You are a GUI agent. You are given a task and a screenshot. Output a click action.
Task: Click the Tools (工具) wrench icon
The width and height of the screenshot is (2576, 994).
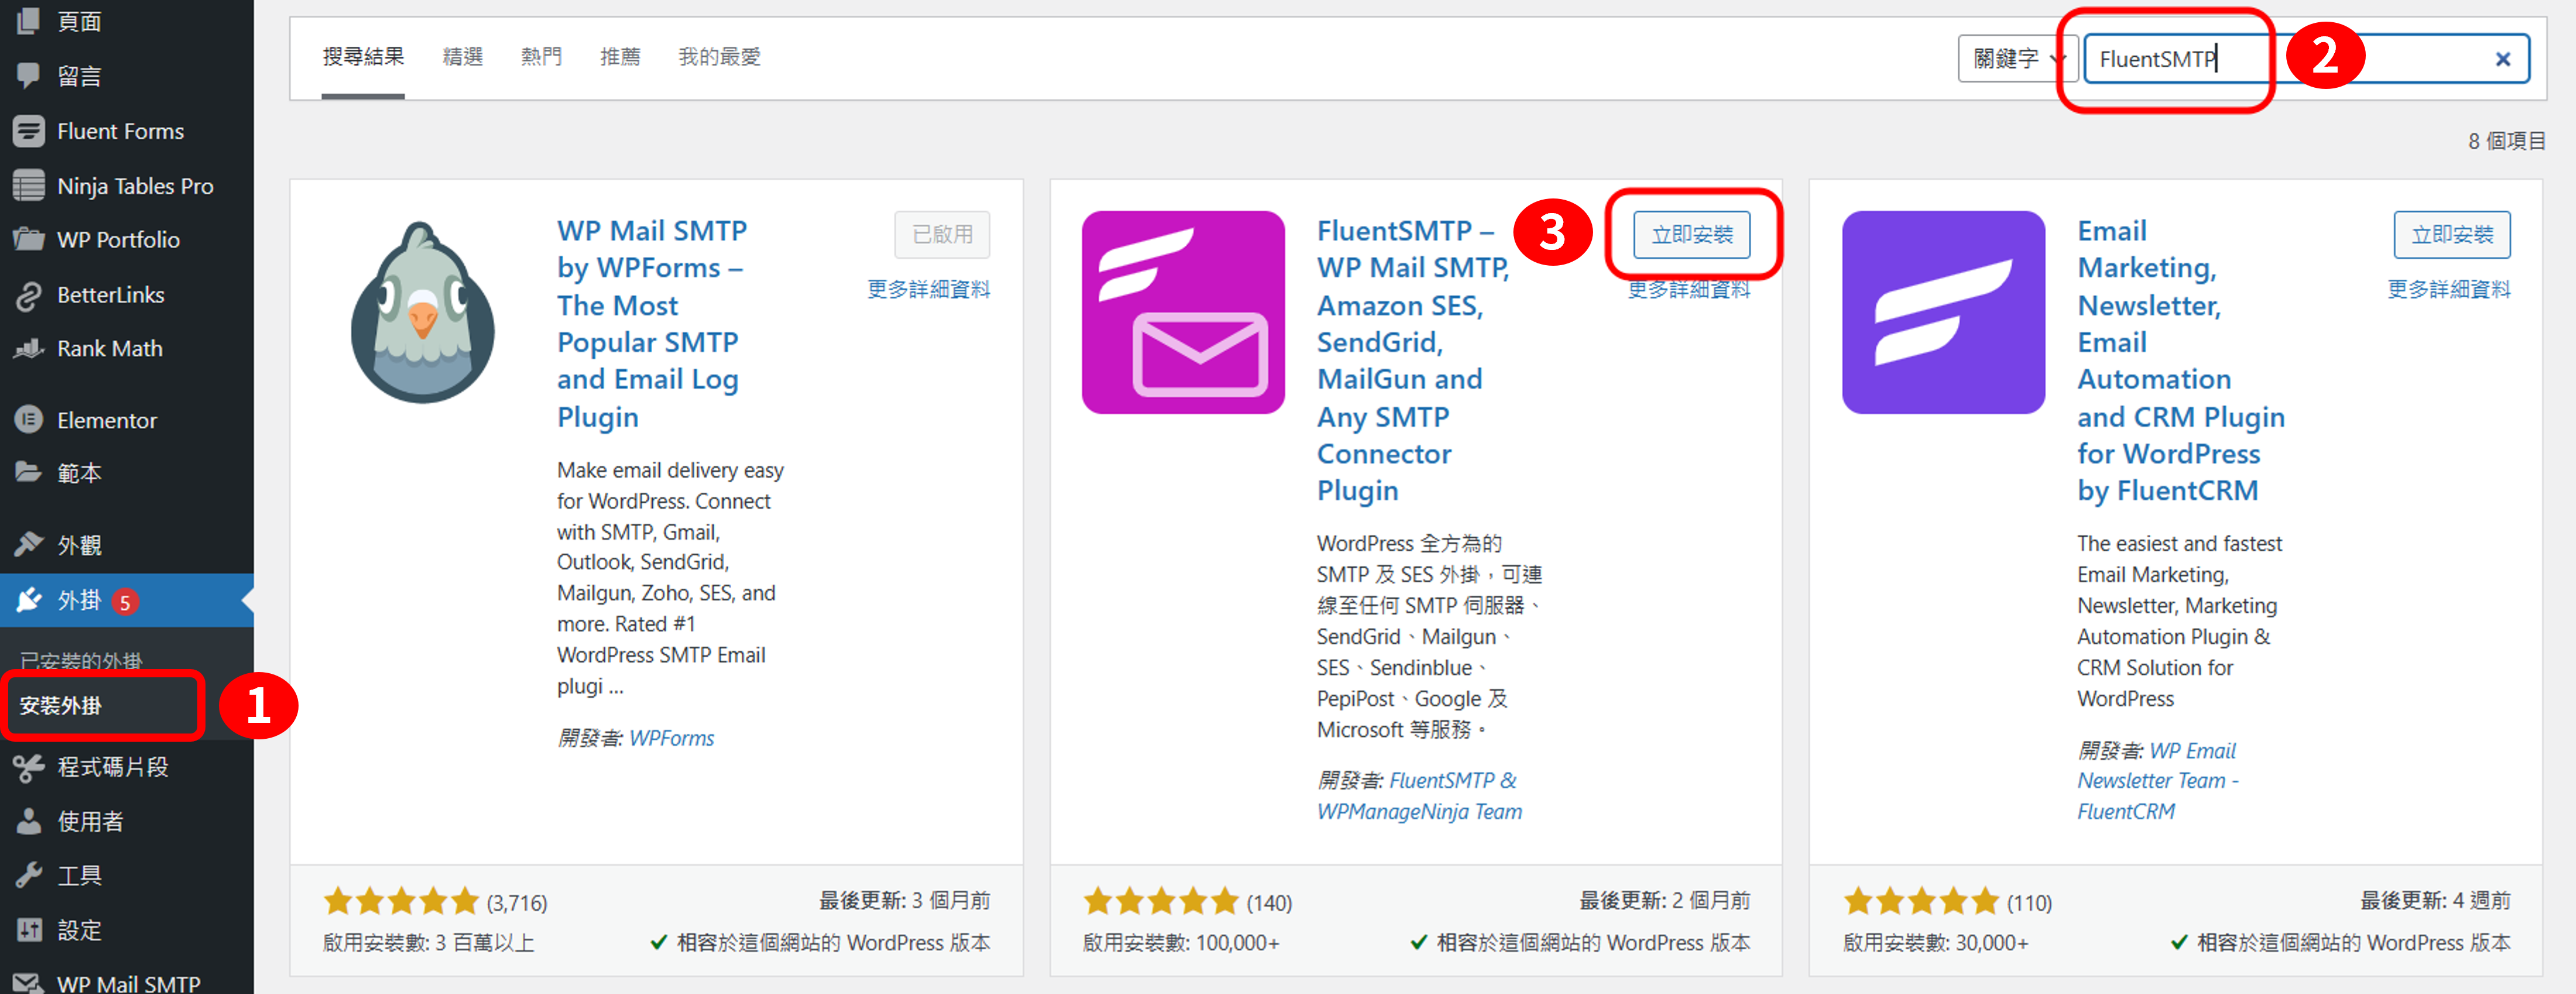click(x=28, y=876)
